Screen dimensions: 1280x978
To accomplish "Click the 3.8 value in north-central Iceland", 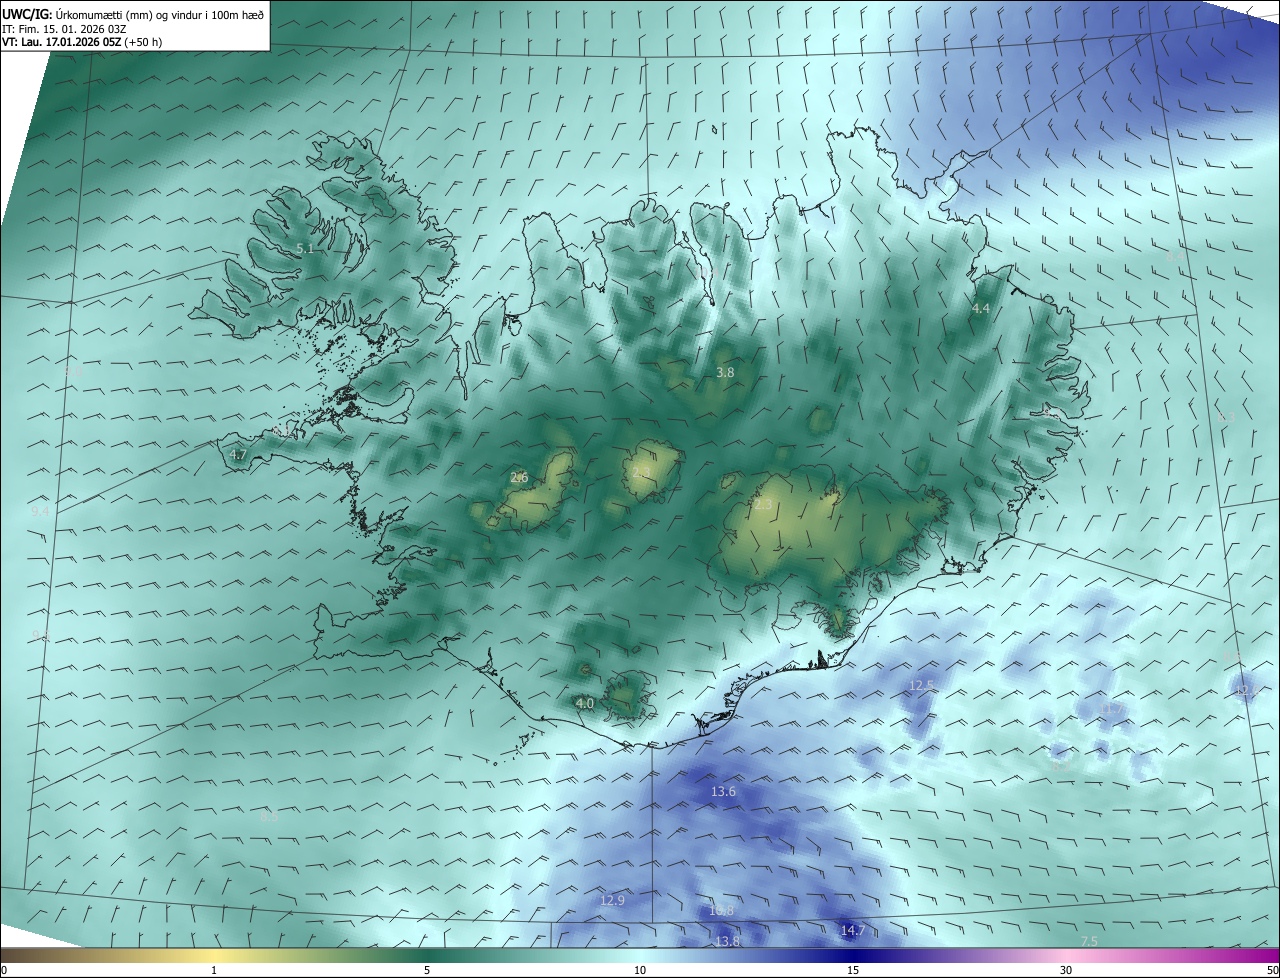I will [x=725, y=372].
